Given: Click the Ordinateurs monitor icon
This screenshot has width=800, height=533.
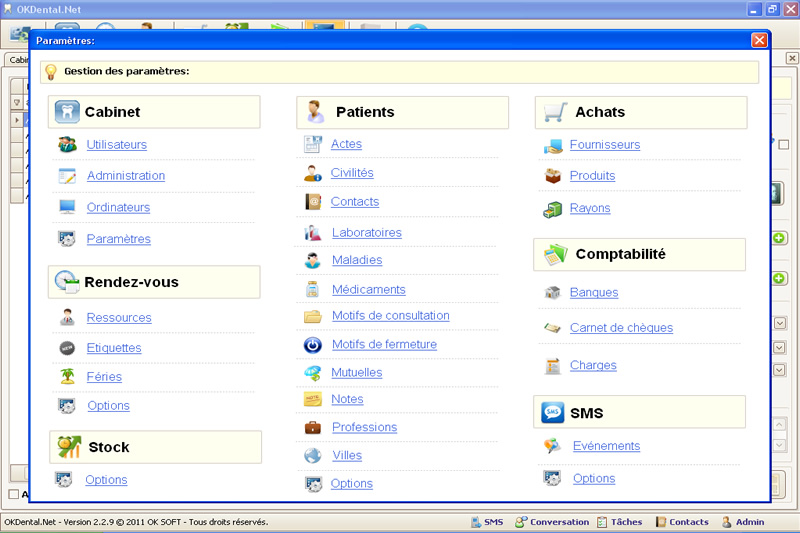Looking at the screenshot, I should (67, 207).
